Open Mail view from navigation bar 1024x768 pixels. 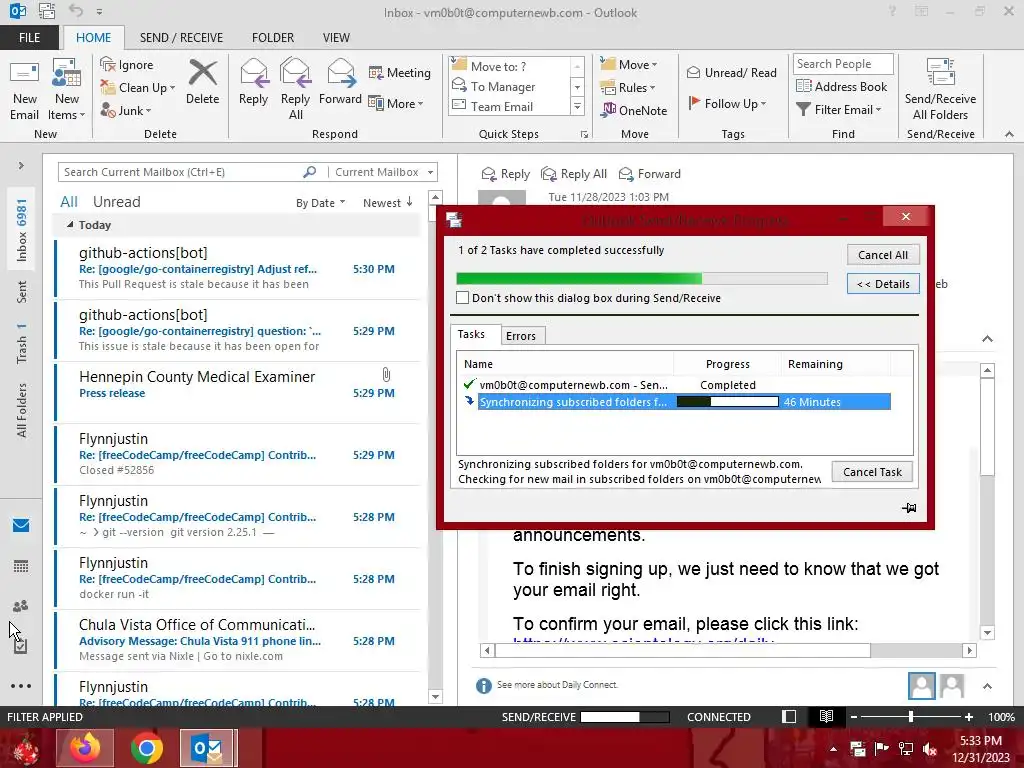(x=21, y=525)
